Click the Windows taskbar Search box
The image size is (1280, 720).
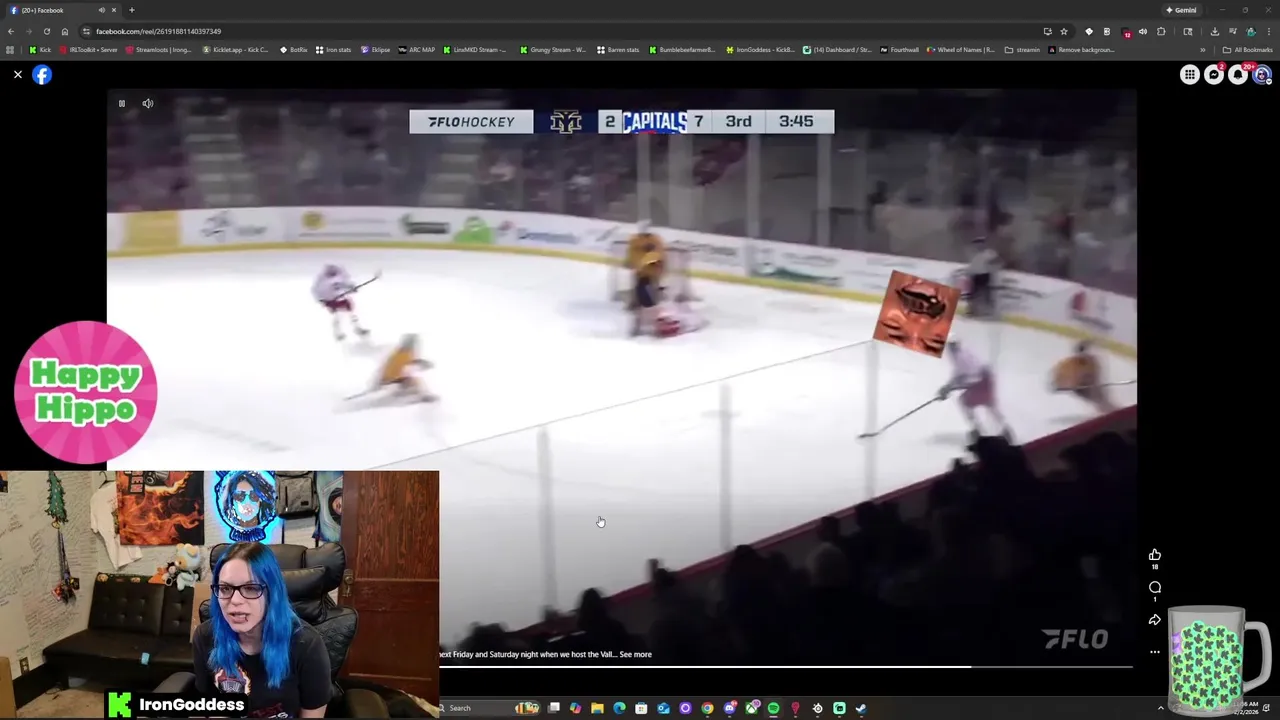pyautogui.click(x=490, y=708)
